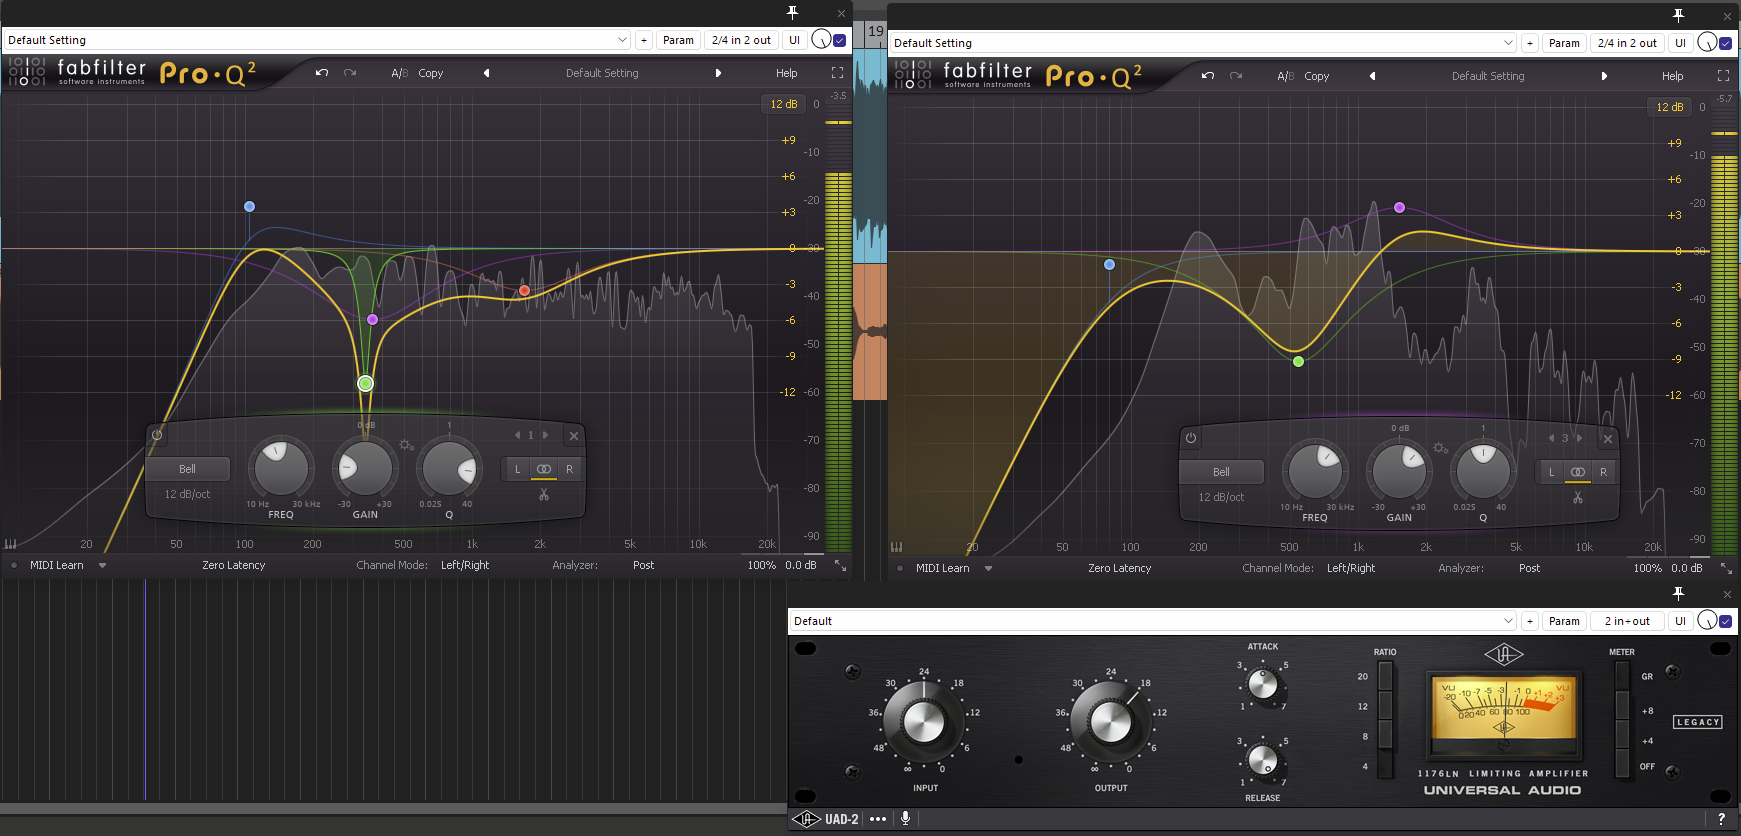1741x836 pixels.
Task: Open 2 in+out routing in UAD window
Action: [x=1627, y=621]
